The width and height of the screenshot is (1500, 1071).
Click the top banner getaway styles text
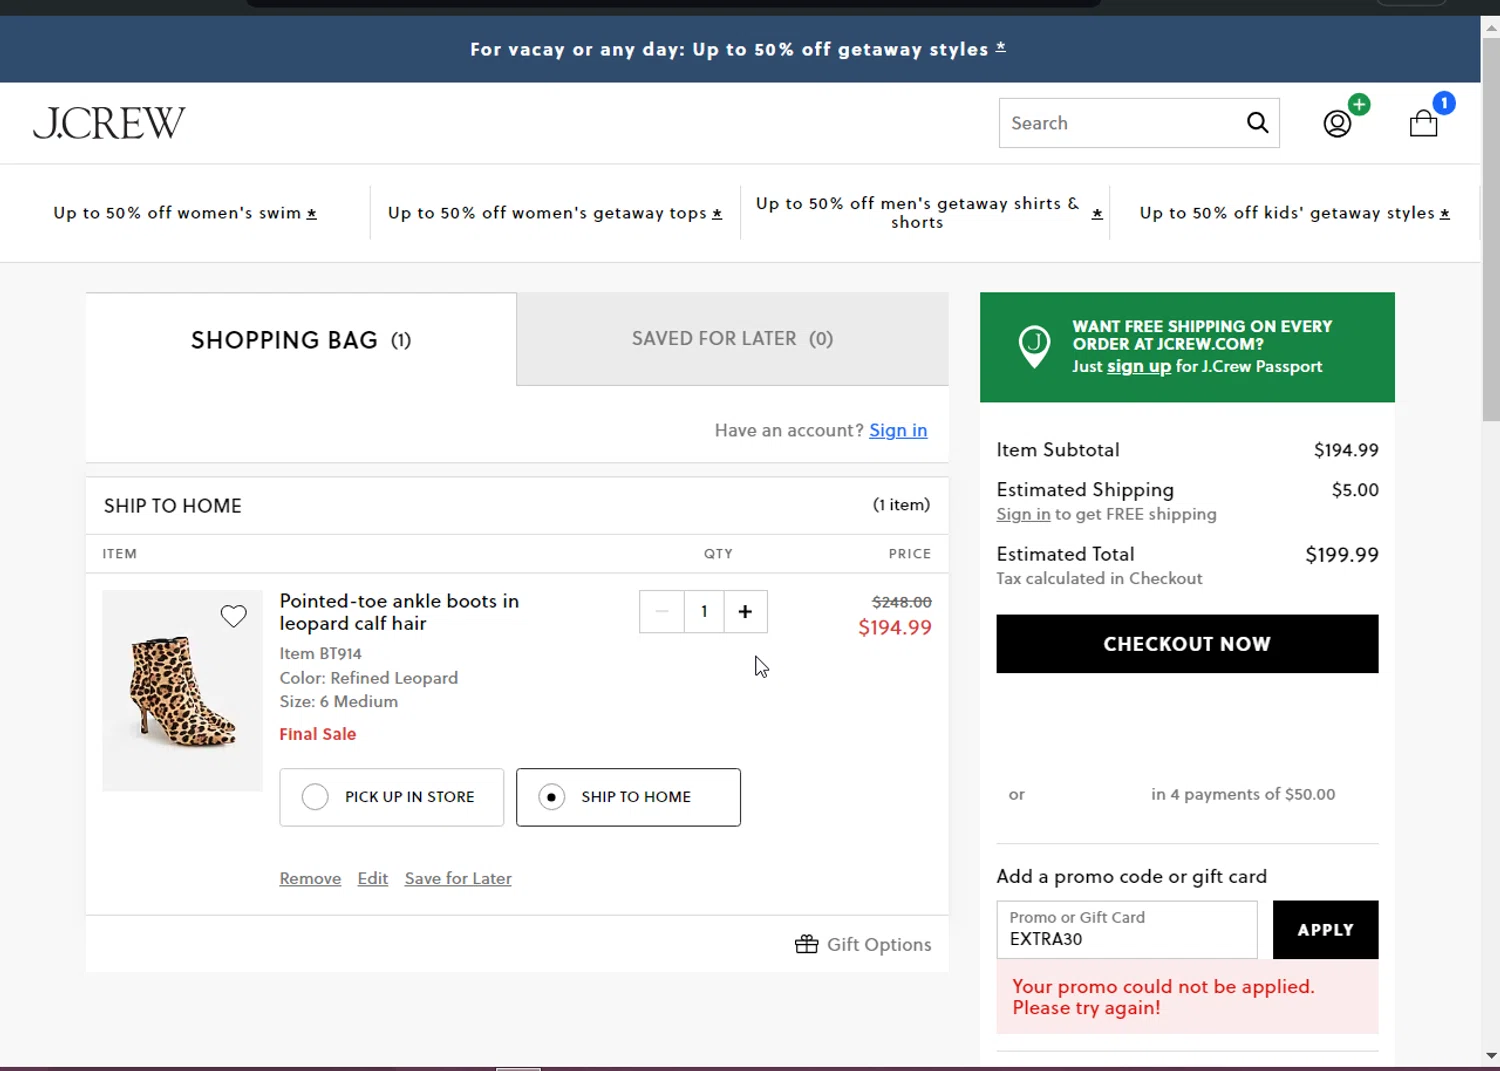(738, 49)
